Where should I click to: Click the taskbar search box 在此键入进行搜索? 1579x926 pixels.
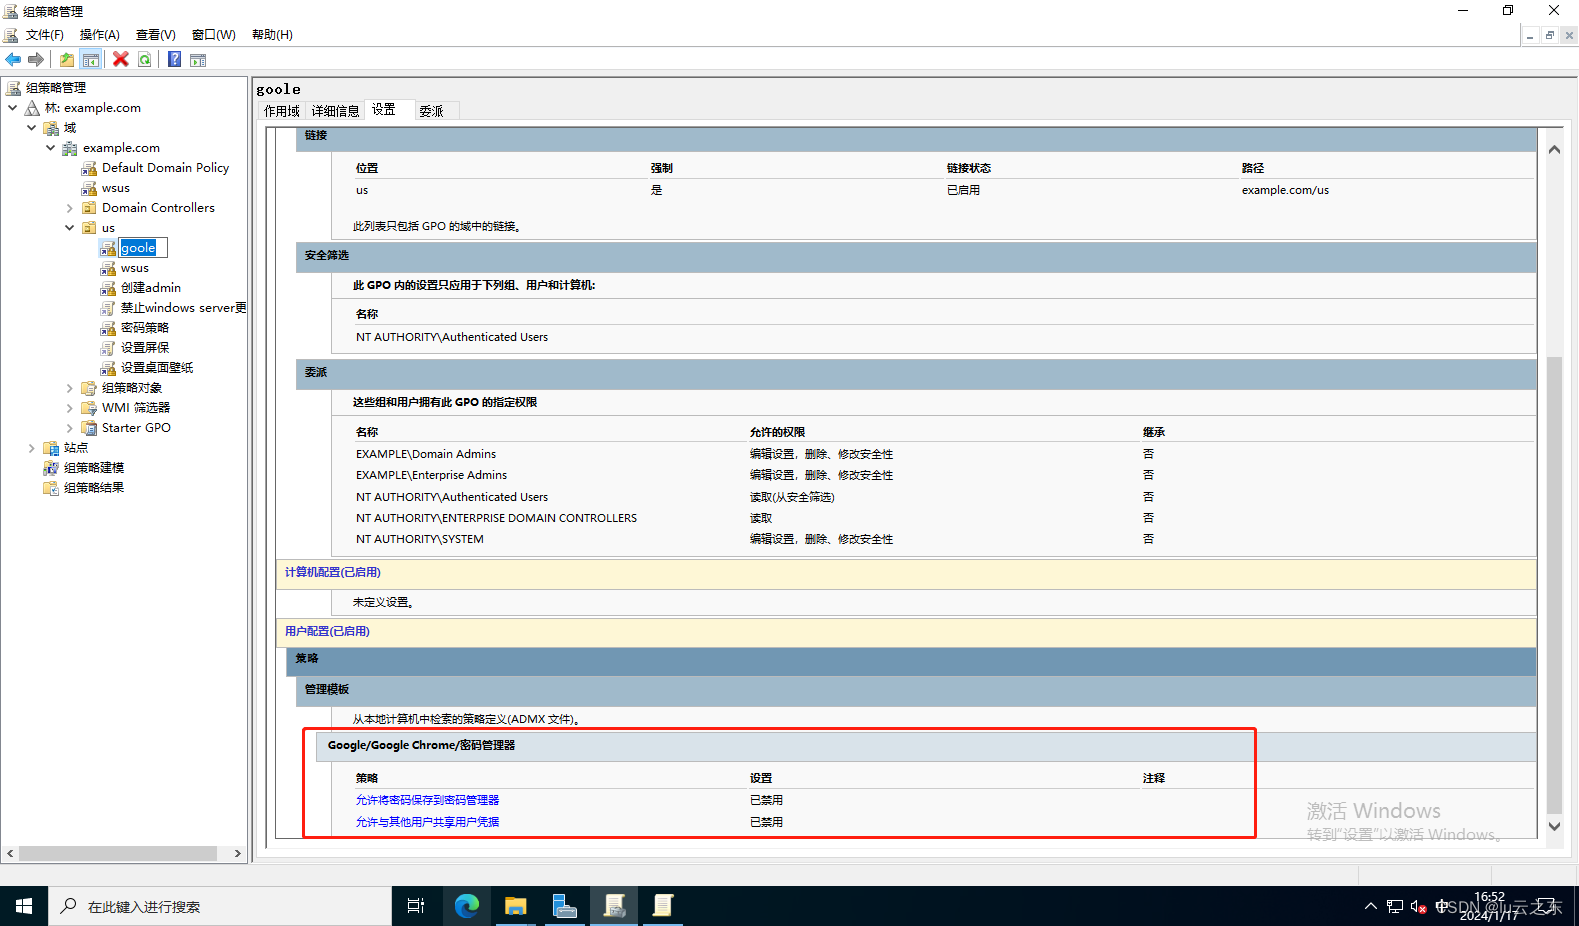point(220,906)
